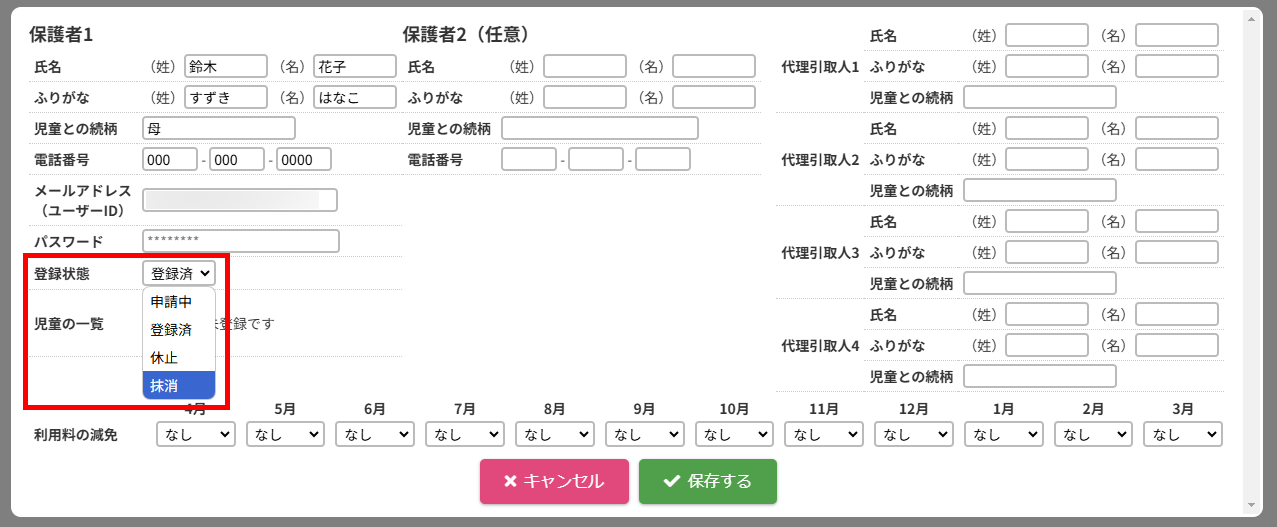Expand the 3月 fee reduction dropdown
1277x527 pixels.
[1183, 435]
